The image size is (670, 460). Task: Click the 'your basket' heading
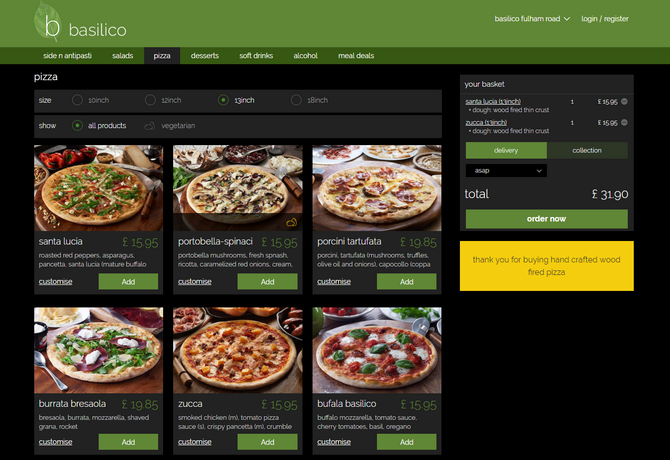(x=485, y=84)
